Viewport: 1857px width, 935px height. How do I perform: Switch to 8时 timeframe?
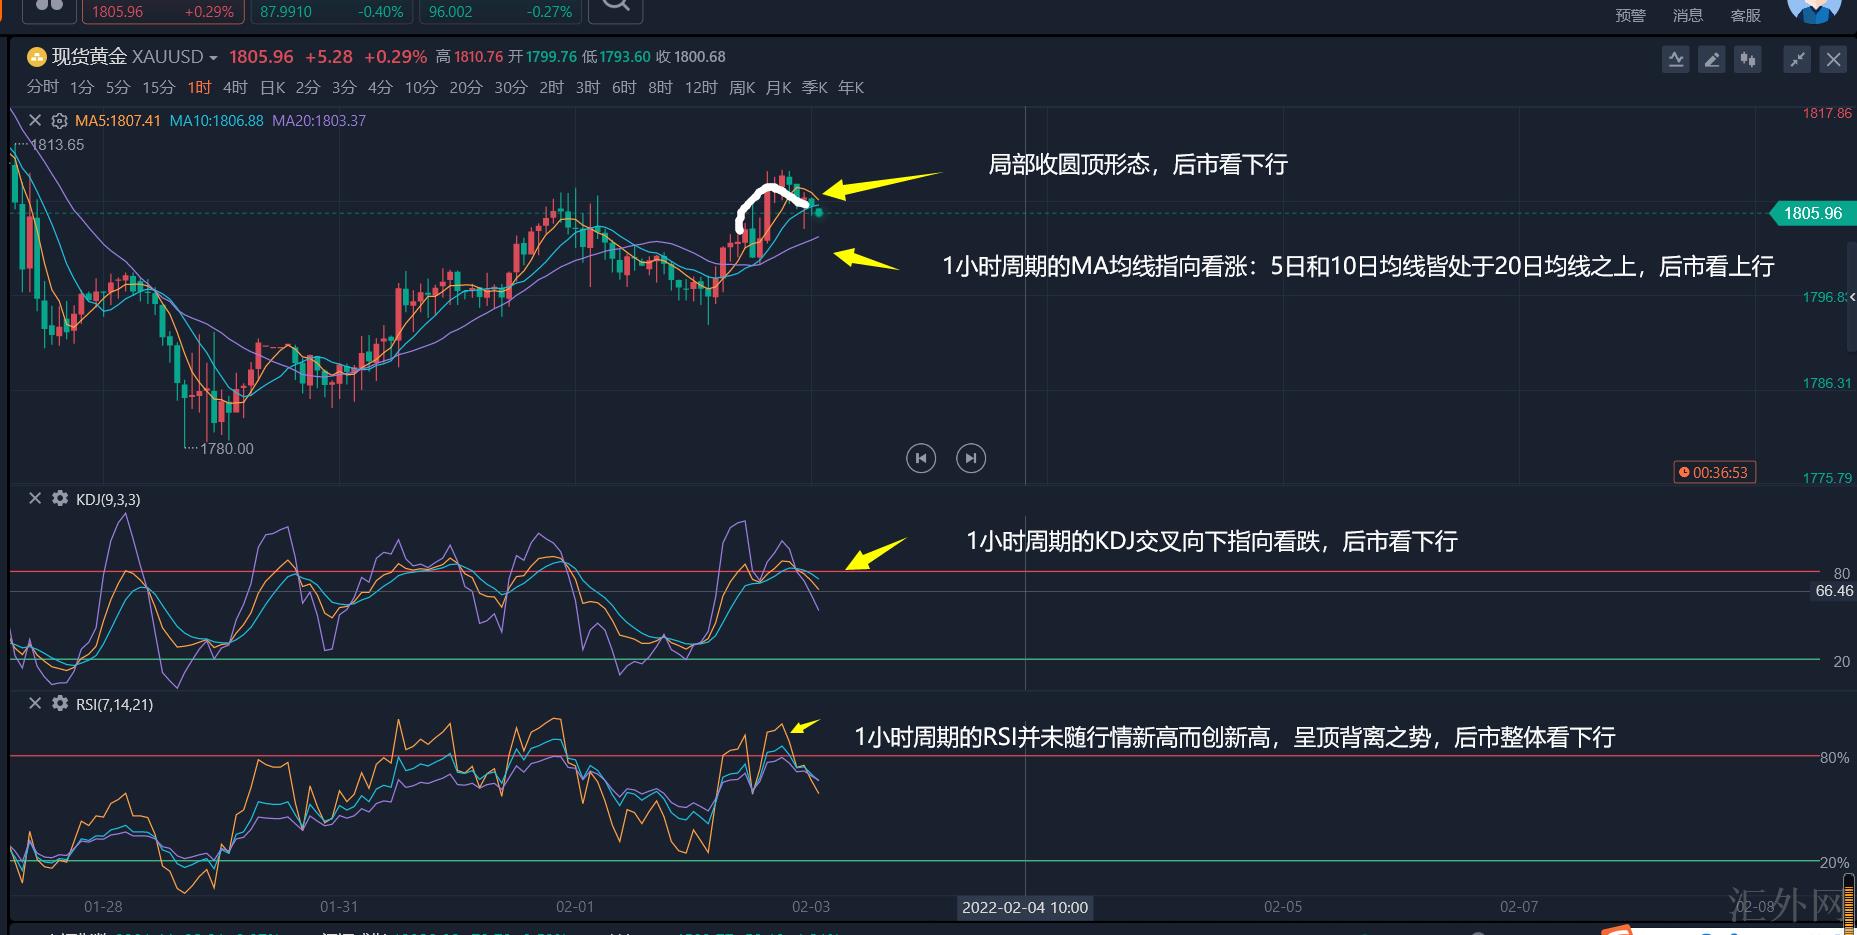point(660,87)
